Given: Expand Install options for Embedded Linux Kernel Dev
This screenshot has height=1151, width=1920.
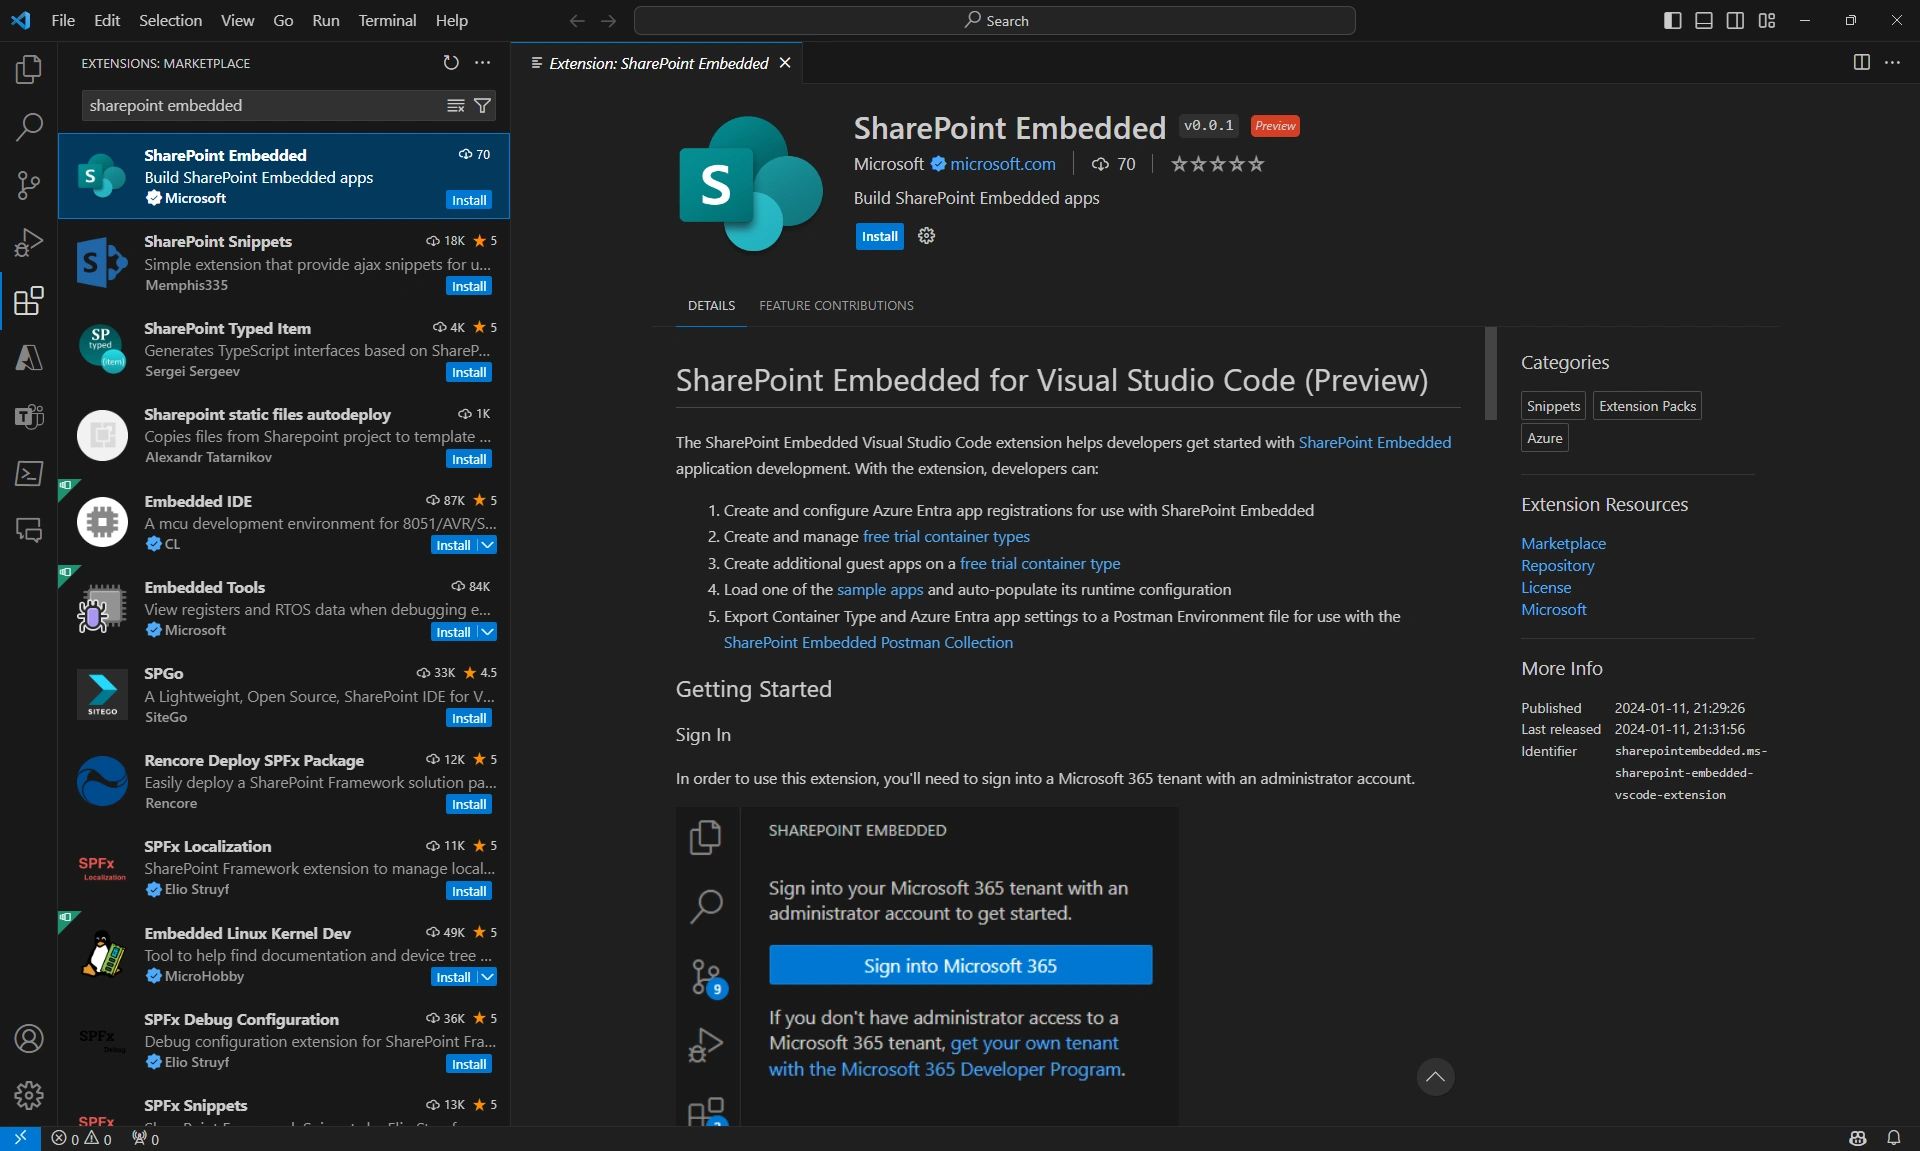Looking at the screenshot, I should pos(487,977).
